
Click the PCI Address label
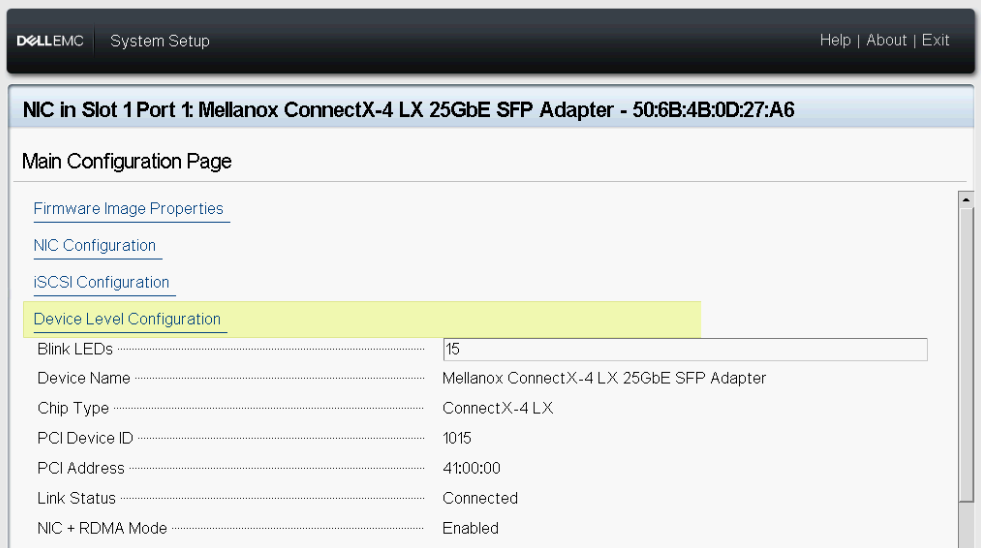coord(81,468)
